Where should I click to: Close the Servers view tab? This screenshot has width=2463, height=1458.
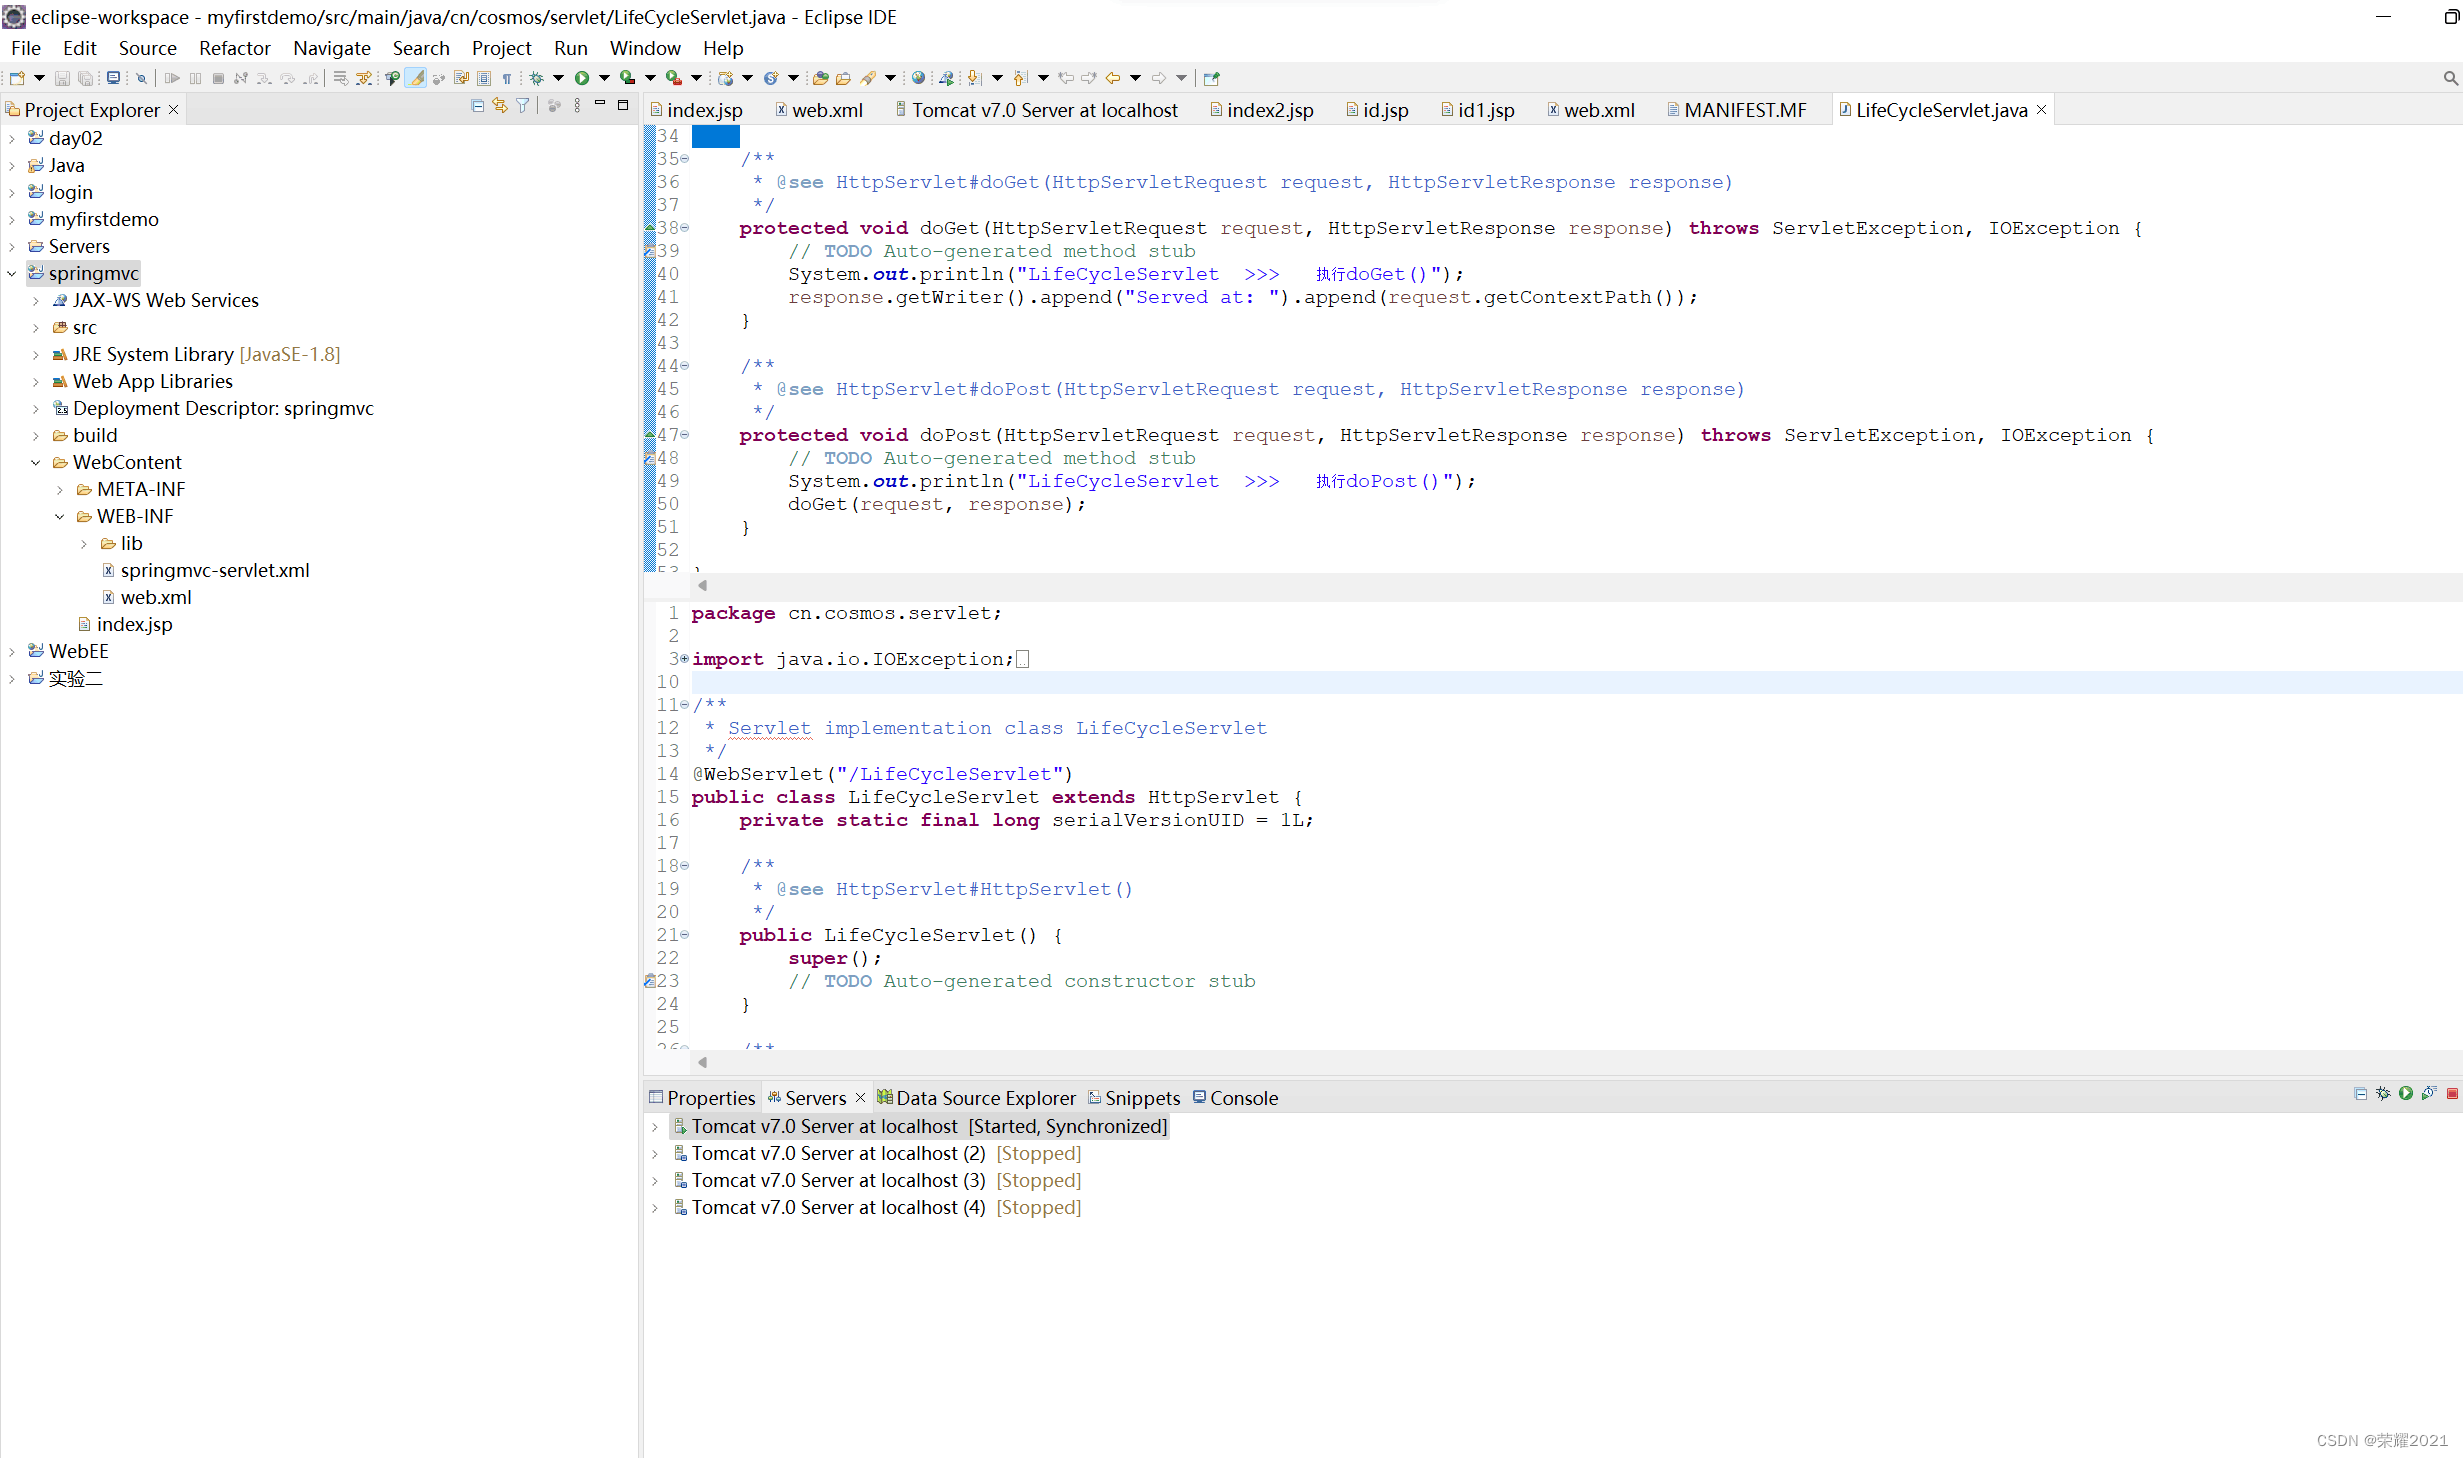pos(860,1097)
